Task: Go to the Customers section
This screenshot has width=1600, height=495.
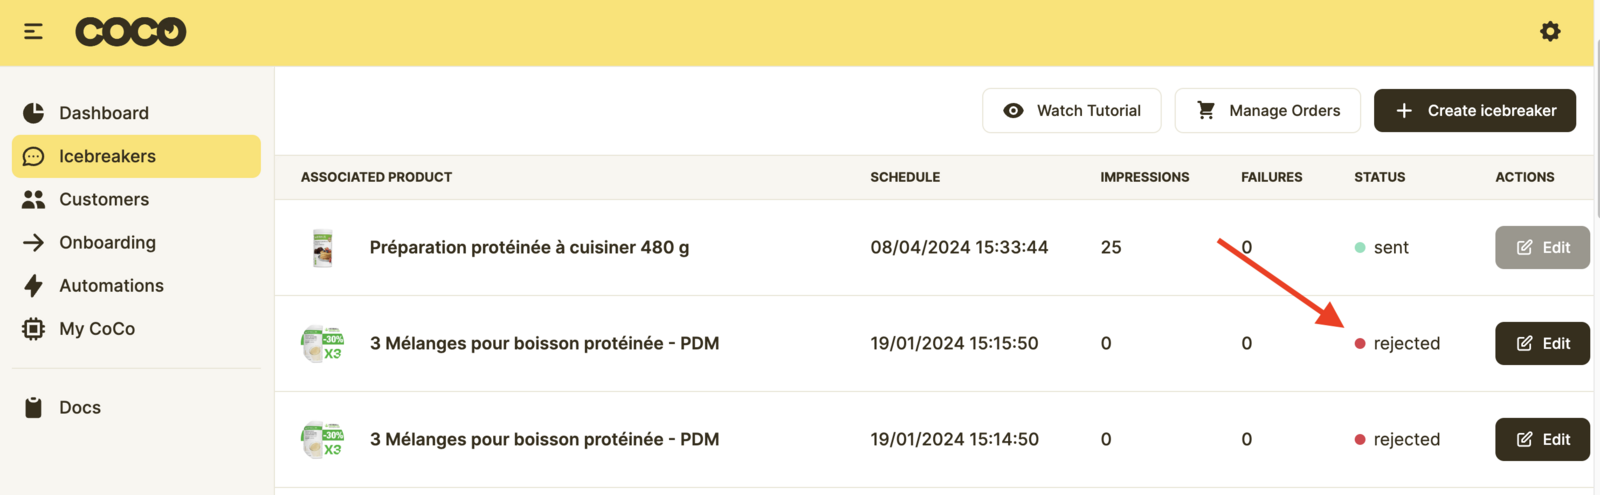Action: pos(103,199)
